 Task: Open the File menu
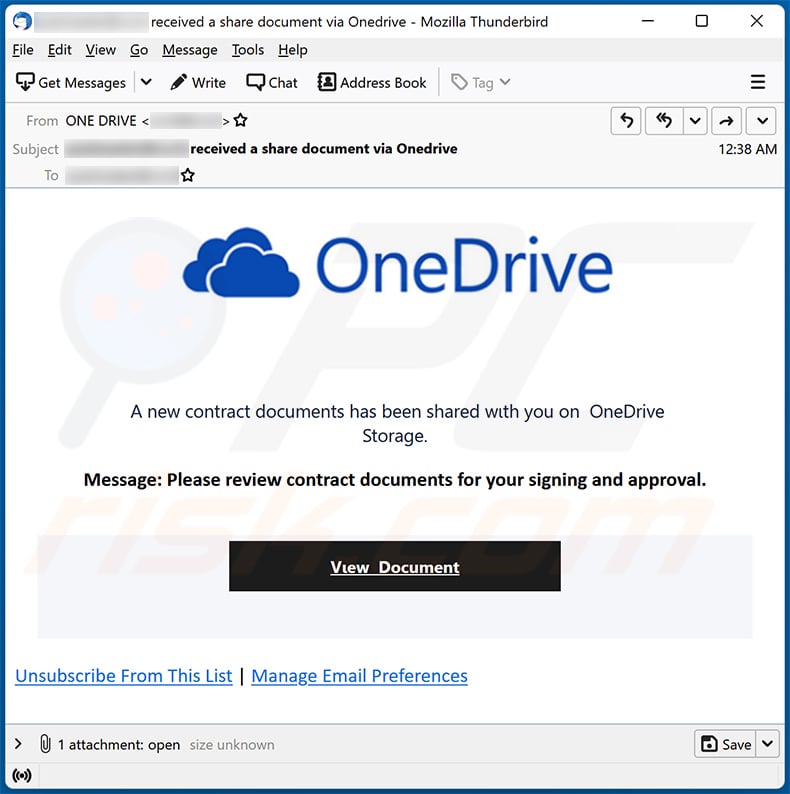point(23,50)
